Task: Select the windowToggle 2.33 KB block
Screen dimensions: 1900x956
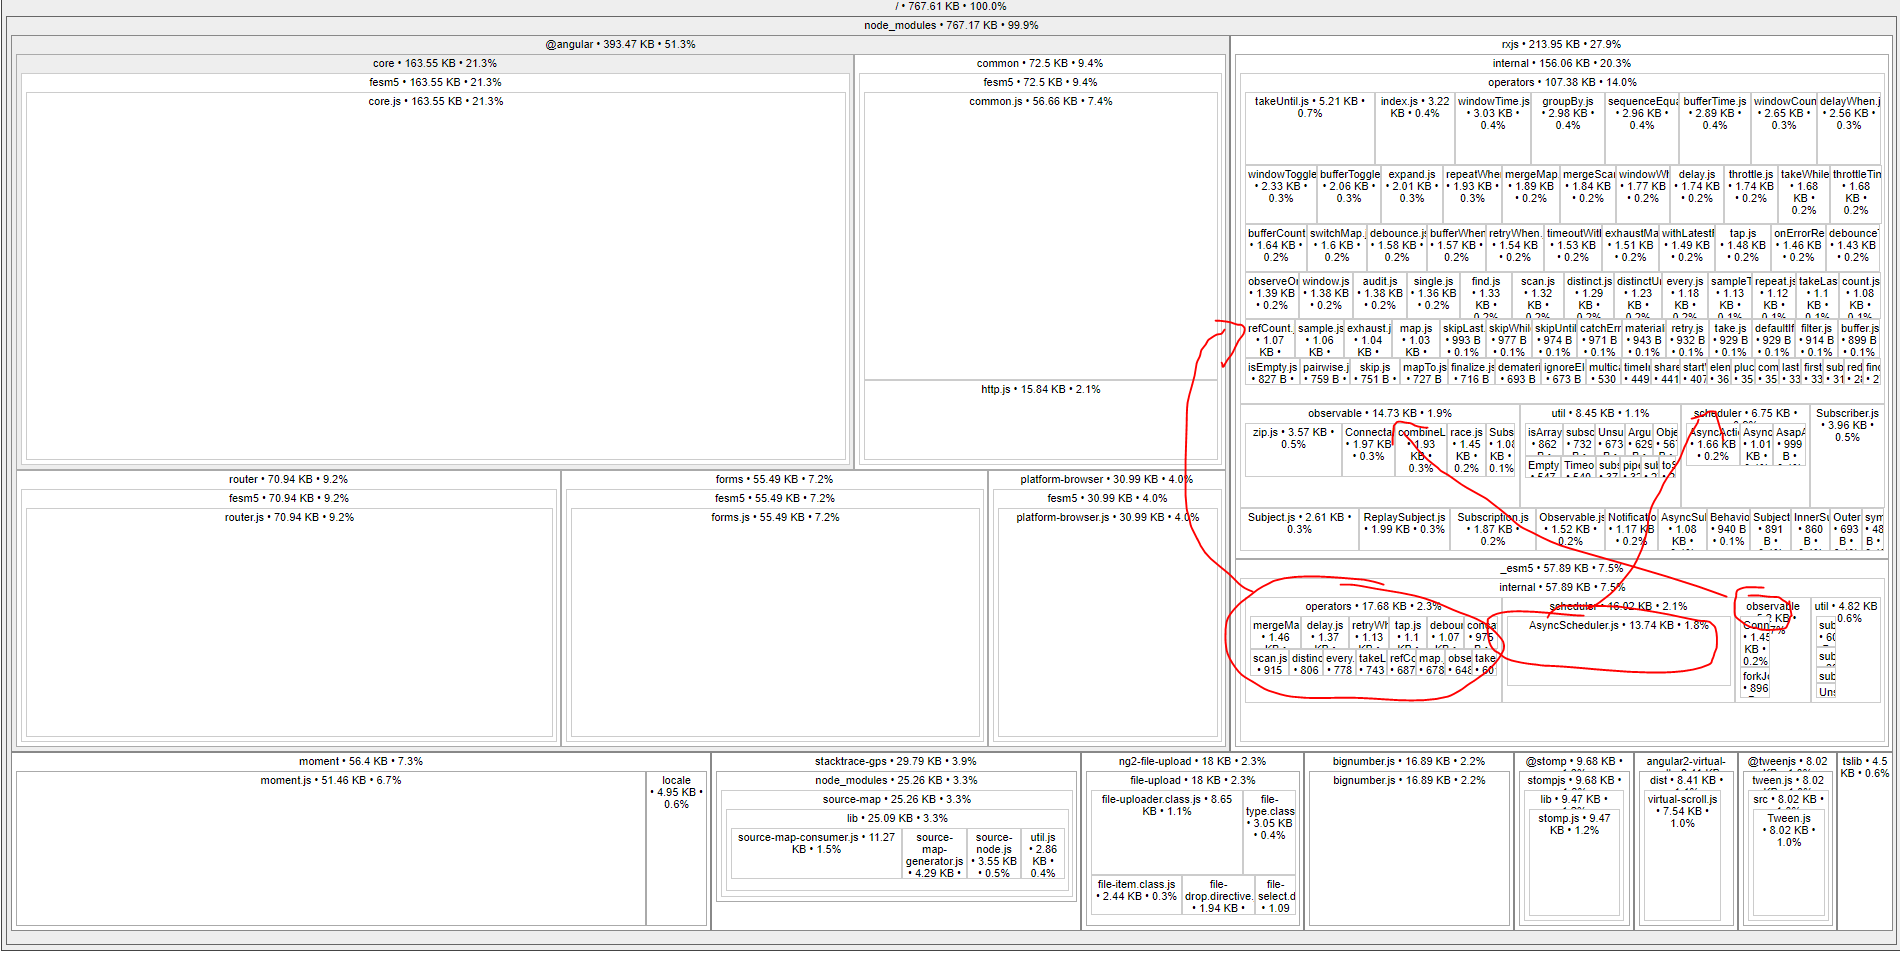Action: pyautogui.click(x=1281, y=194)
